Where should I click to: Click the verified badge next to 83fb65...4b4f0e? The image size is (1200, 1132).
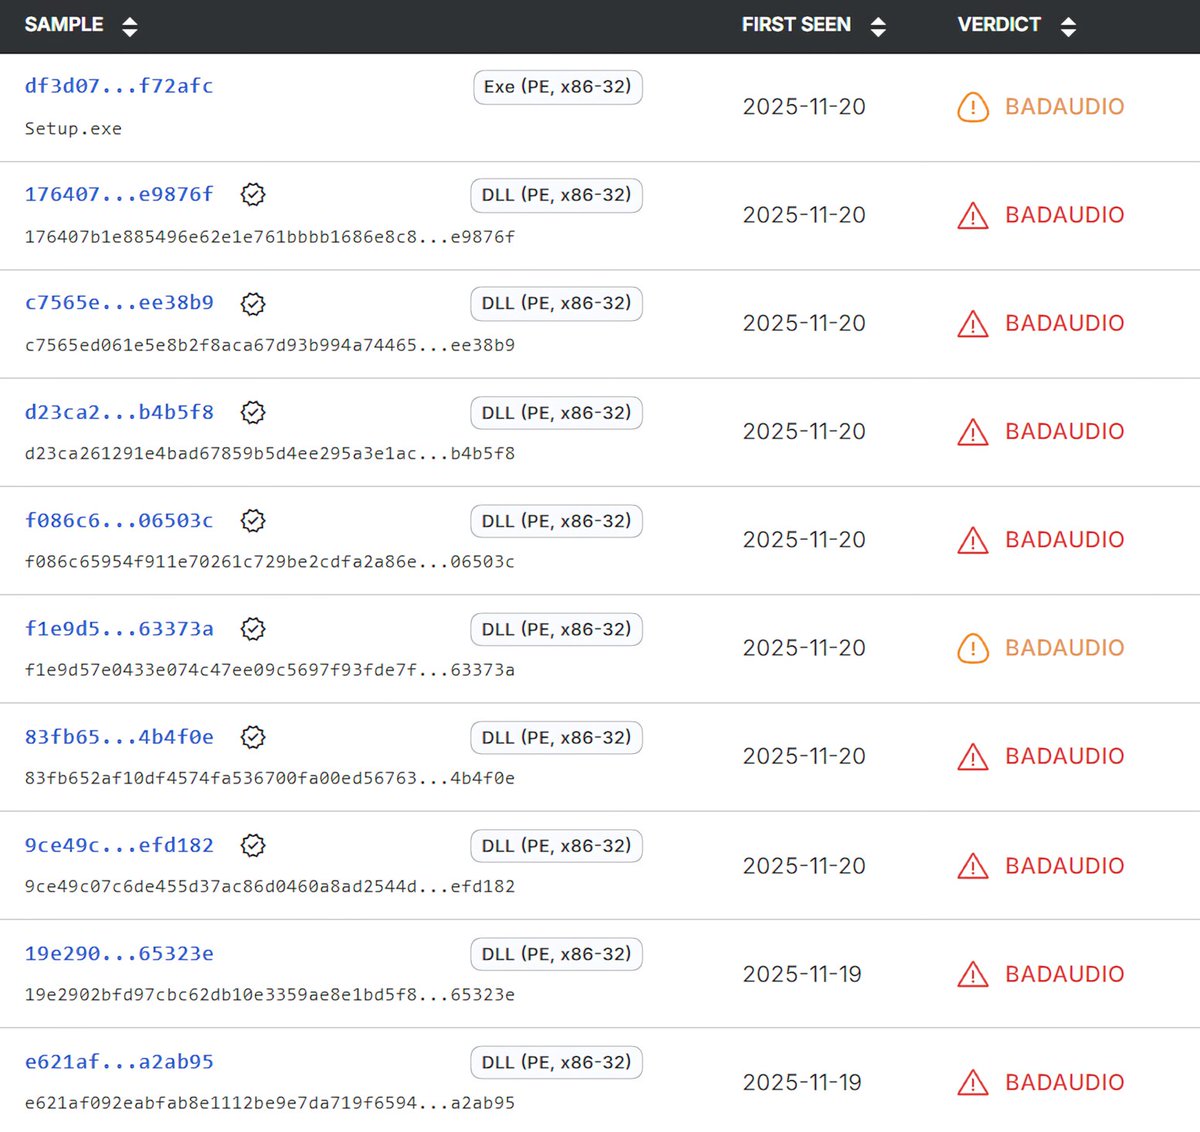coord(253,737)
